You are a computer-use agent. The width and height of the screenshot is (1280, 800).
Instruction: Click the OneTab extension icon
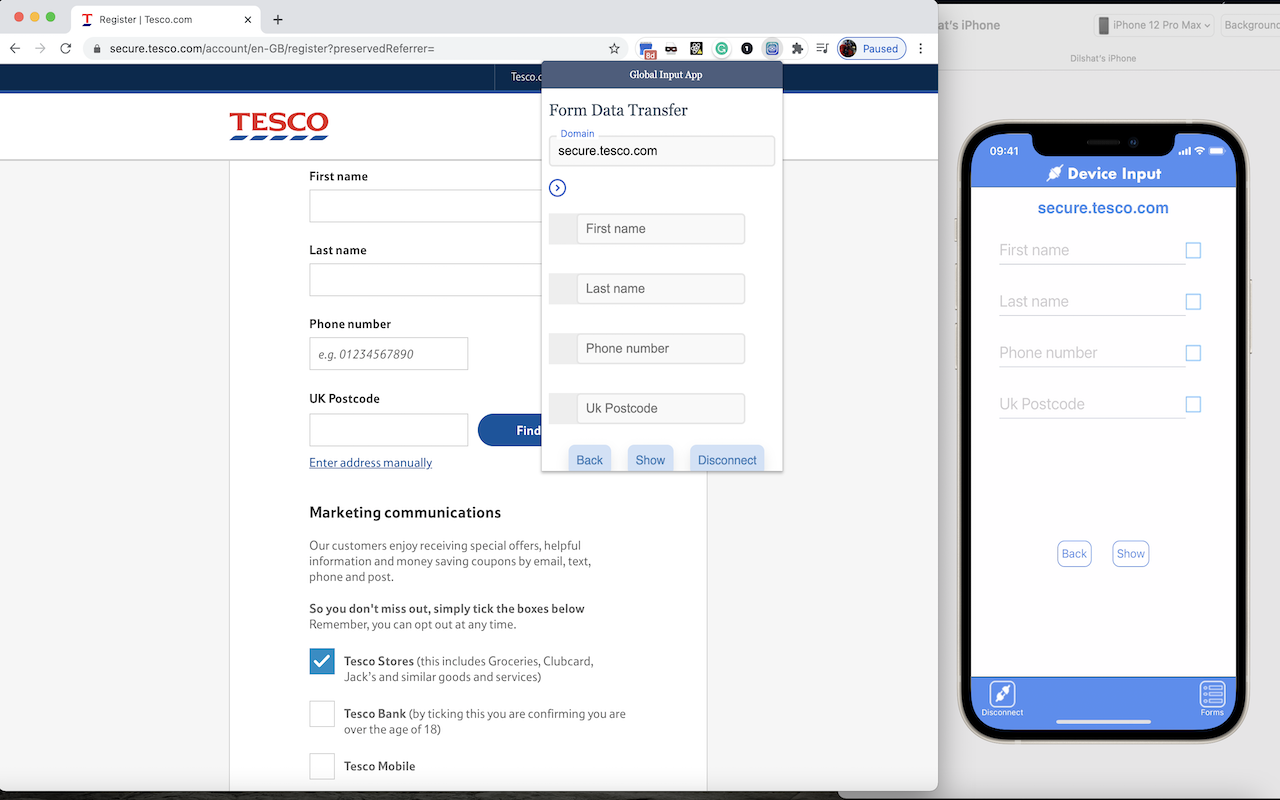(x=746, y=48)
